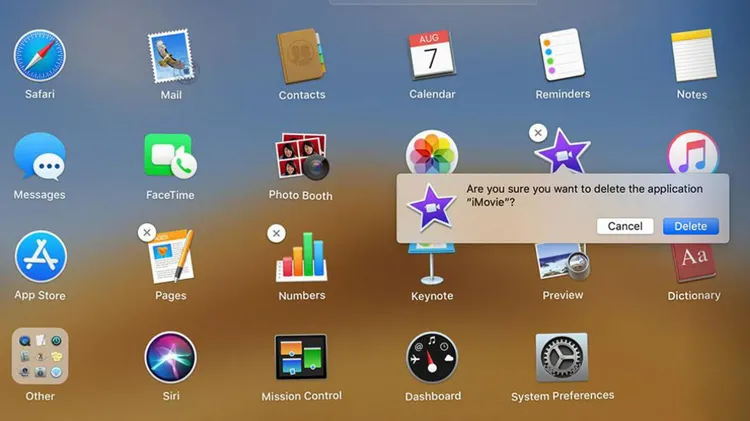
Task: Open the Calendar app icon
Action: (432, 55)
